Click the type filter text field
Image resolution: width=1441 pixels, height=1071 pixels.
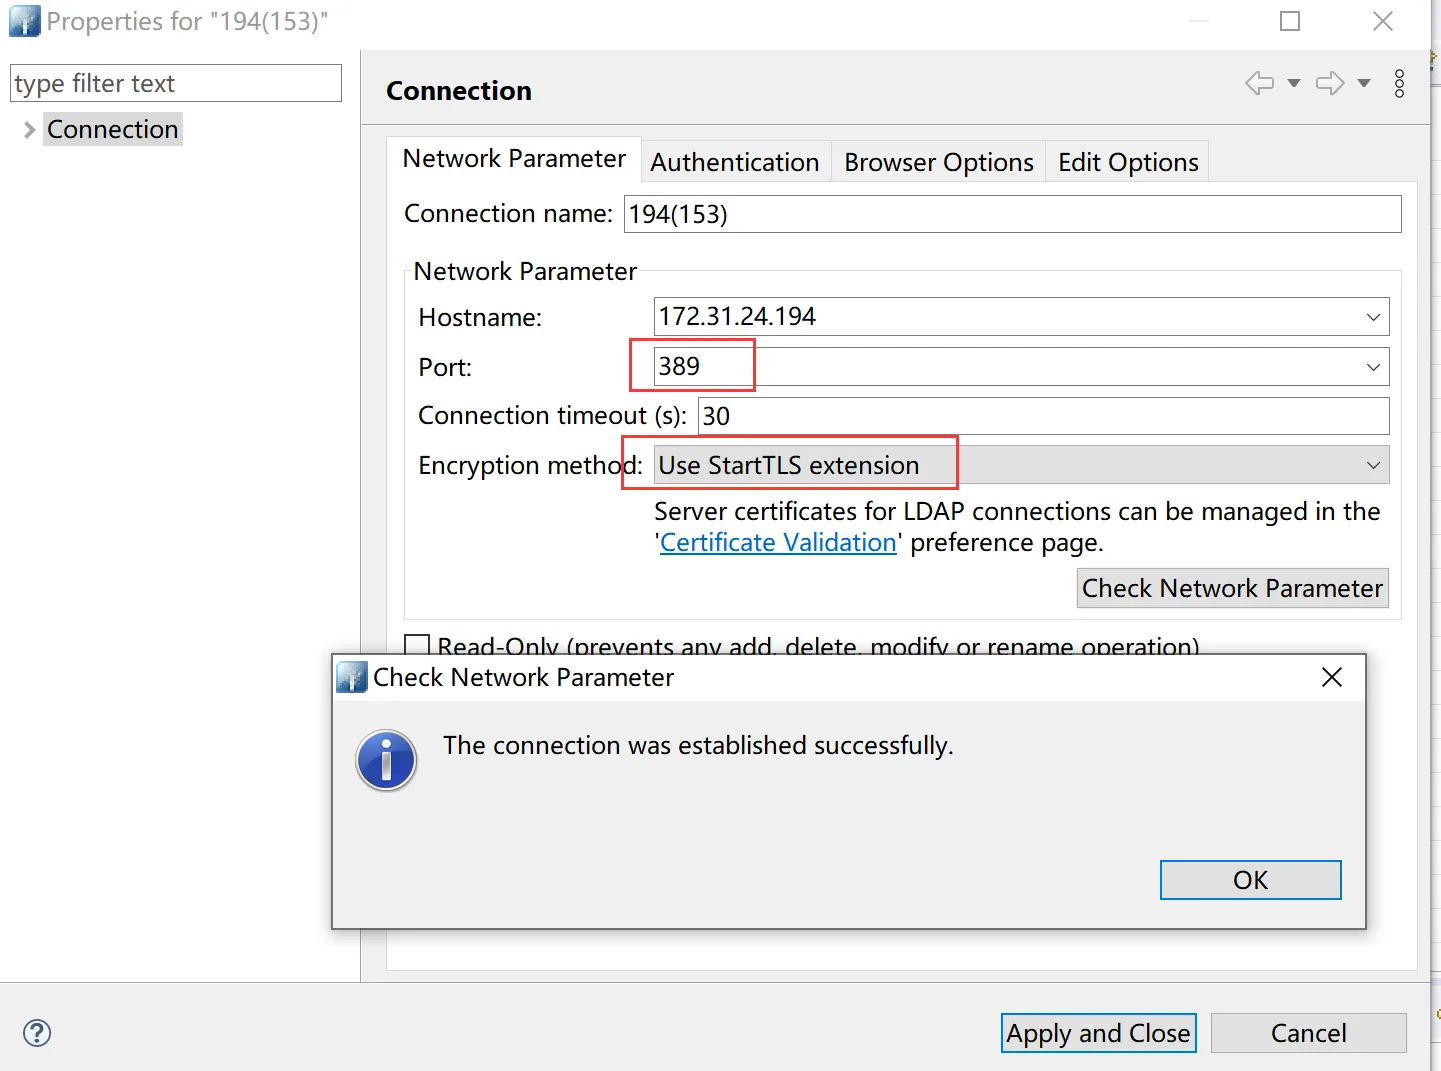pyautogui.click(x=176, y=83)
